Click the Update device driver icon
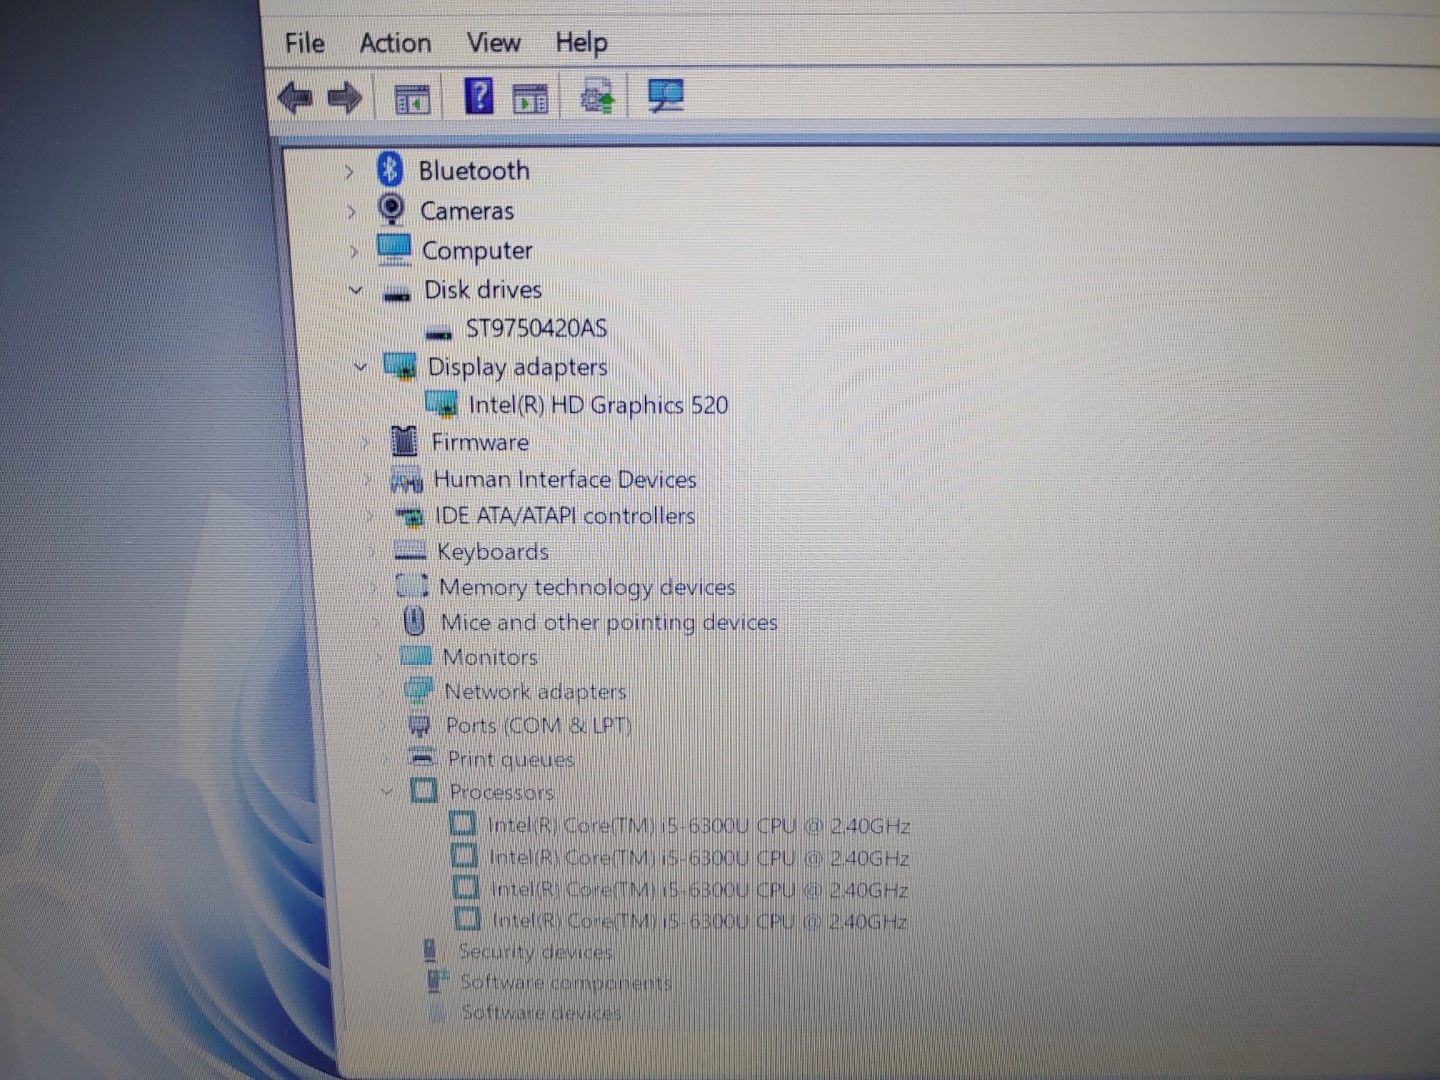The image size is (1440, 1080). (598, 98)
